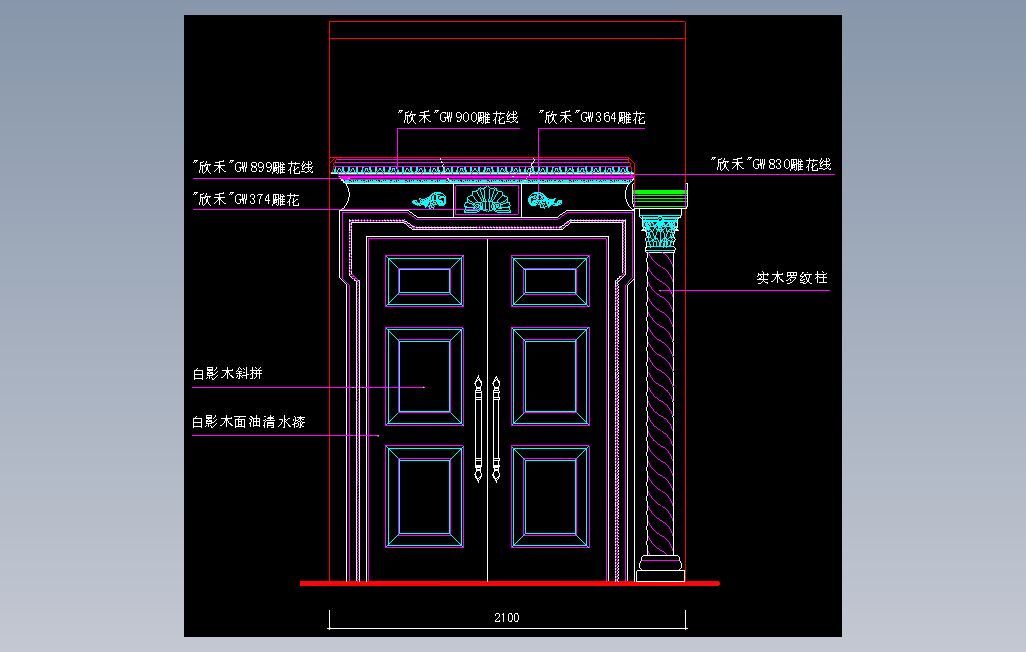Select the twisted rope column shaft
This screenshot has width=1026, height=652.
[660, 403]
